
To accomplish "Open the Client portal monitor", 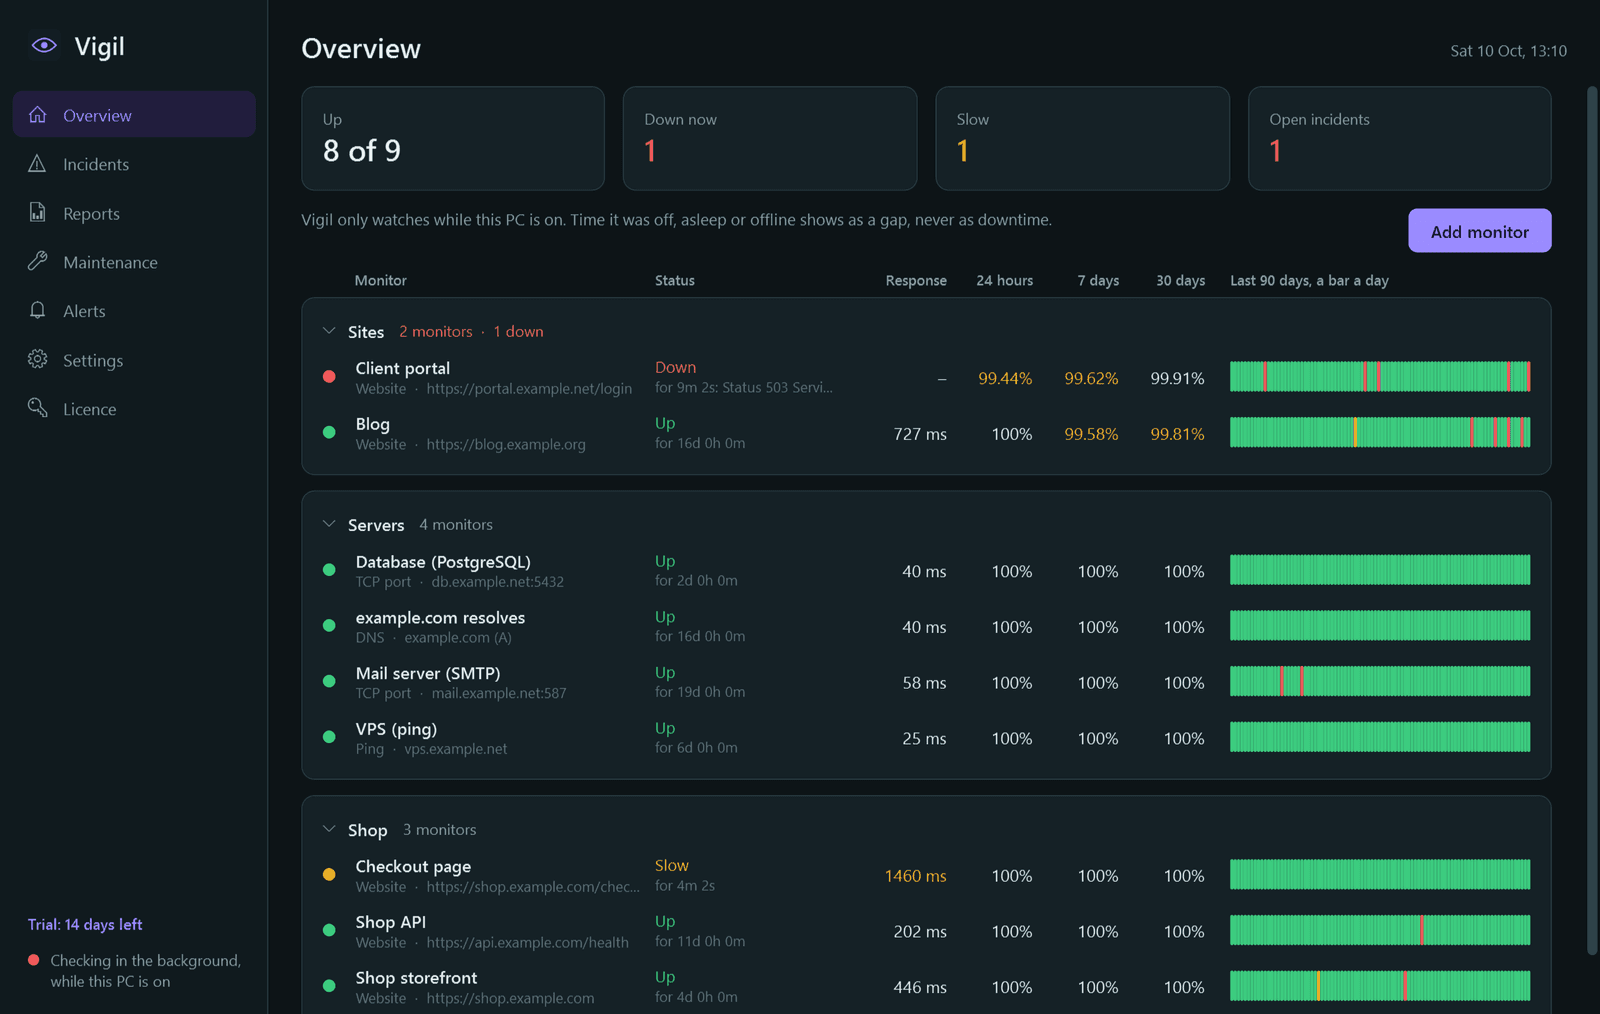I will click(x=926, y=378).
